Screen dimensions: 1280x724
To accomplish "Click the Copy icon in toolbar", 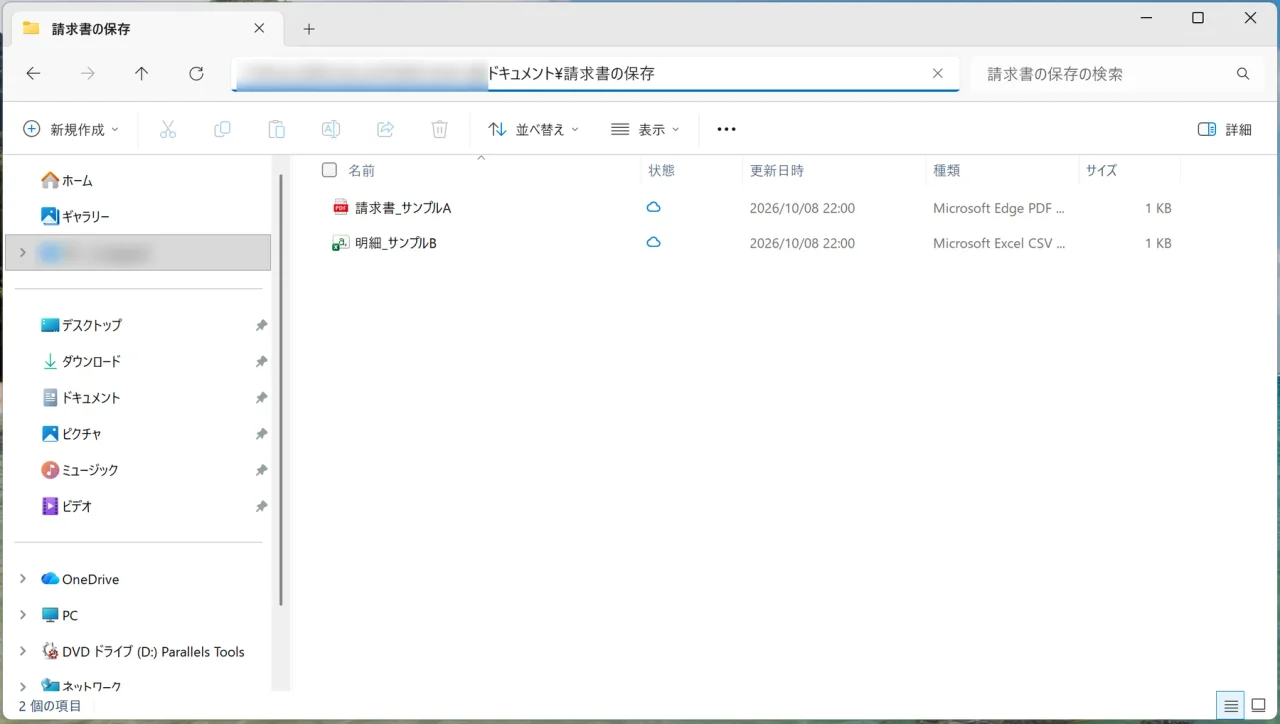I will click(x=222, y=129).
